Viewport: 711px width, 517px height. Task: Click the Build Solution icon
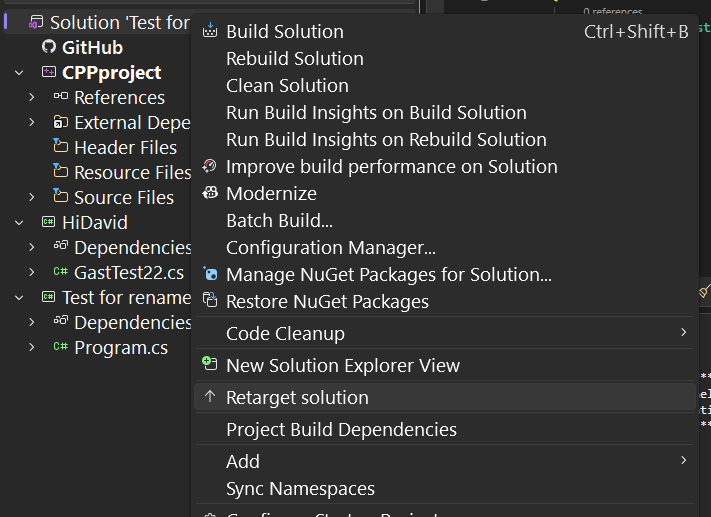209,30
